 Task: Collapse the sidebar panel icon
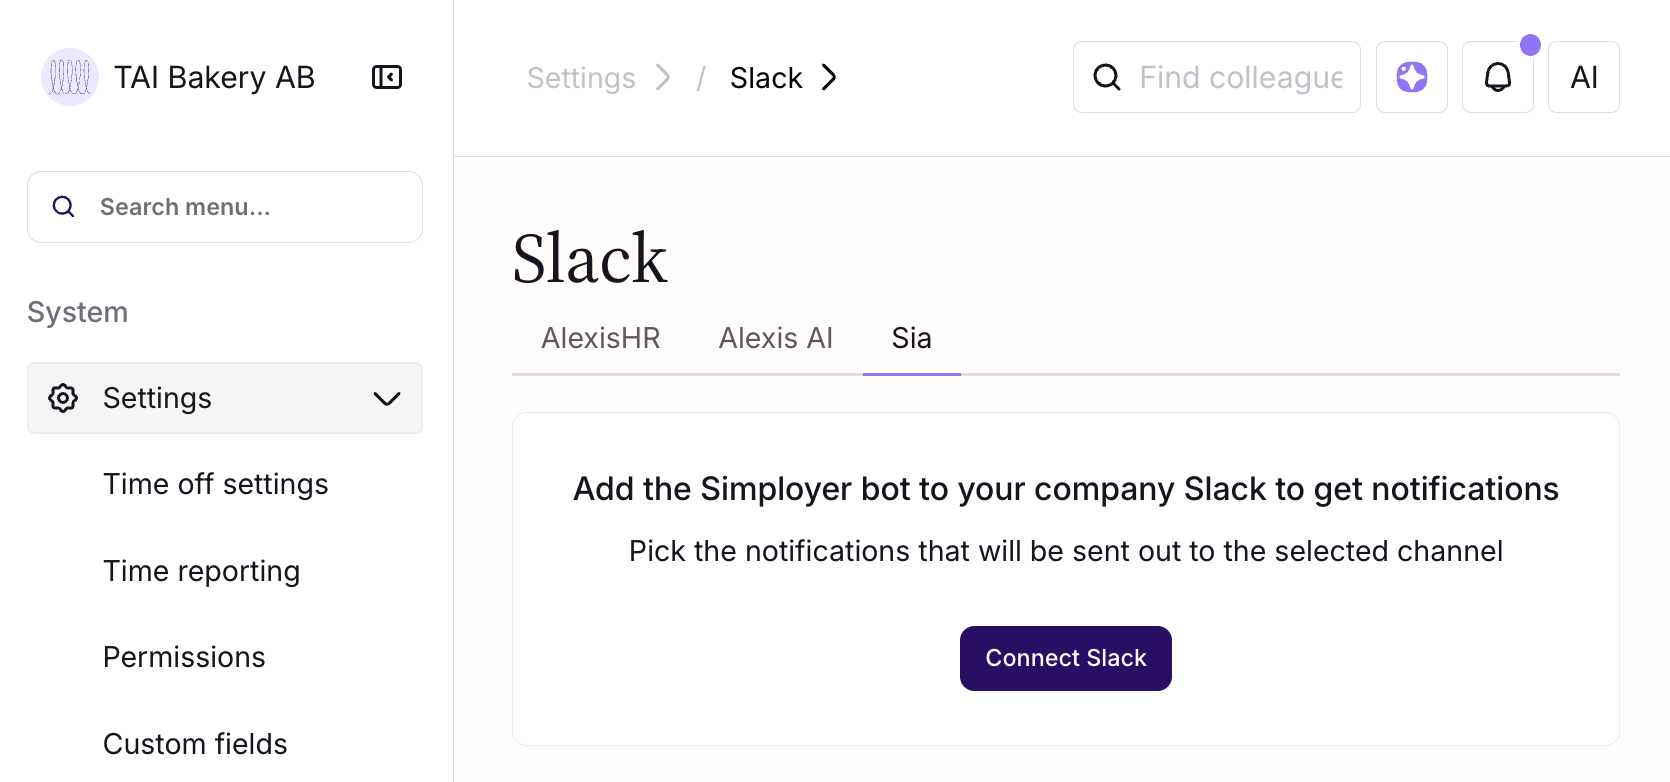point(387,77)
